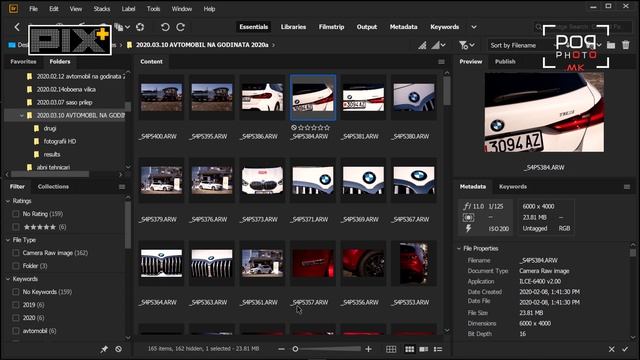The image size is (640, 360).
Task: Switch to the Metadata workspace
Action: pos(403,27)
